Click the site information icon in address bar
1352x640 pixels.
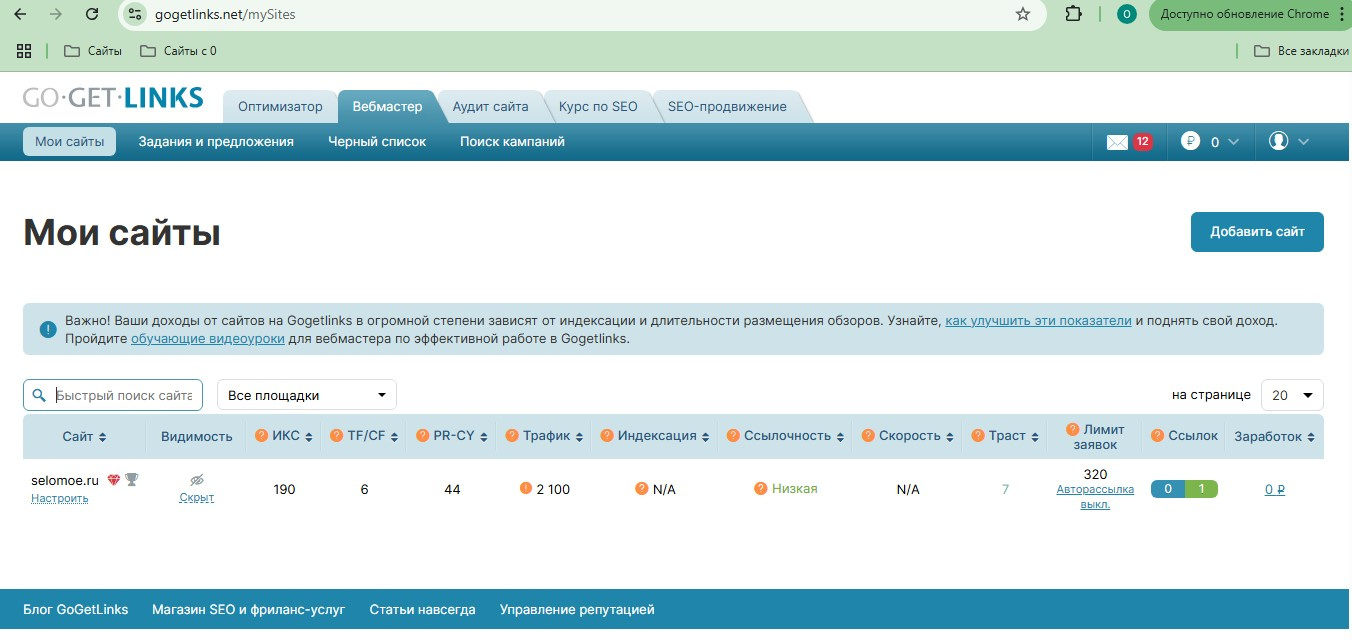point(136,14)
